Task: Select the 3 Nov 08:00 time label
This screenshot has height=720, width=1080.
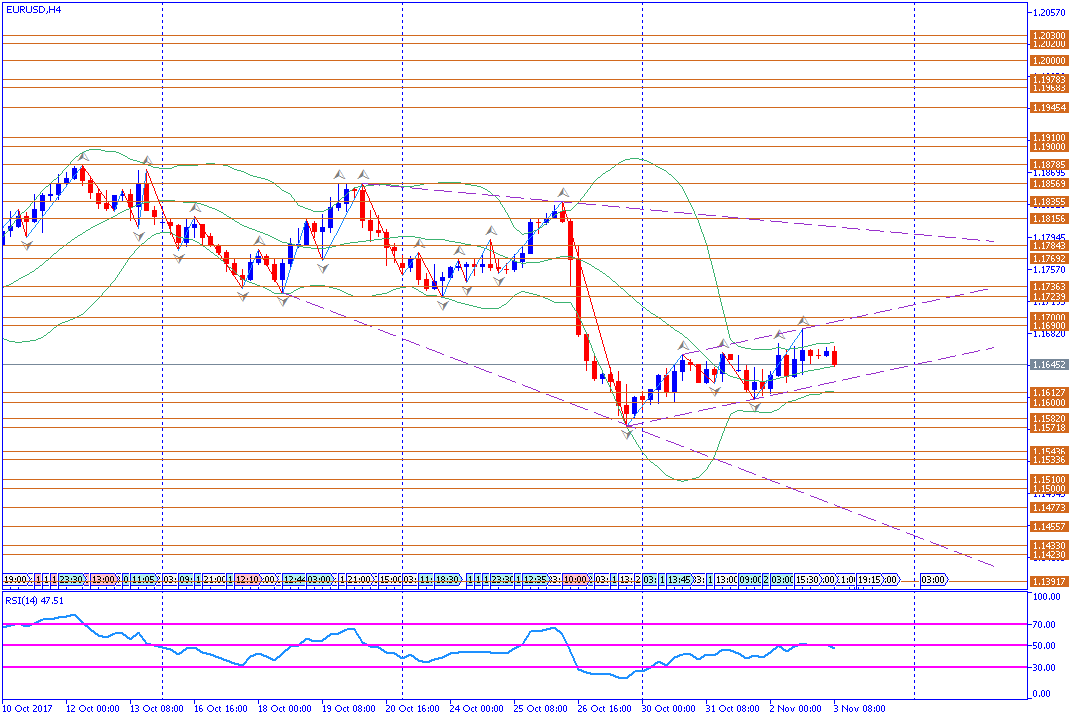Action: click(x=860, y=708)
